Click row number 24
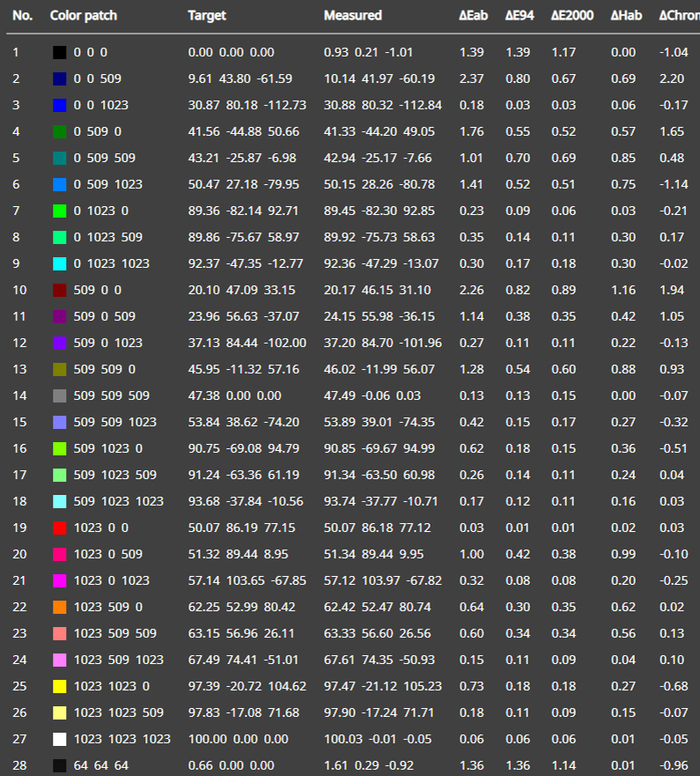This screenshot has height=776, width=700. pos(19,660)
